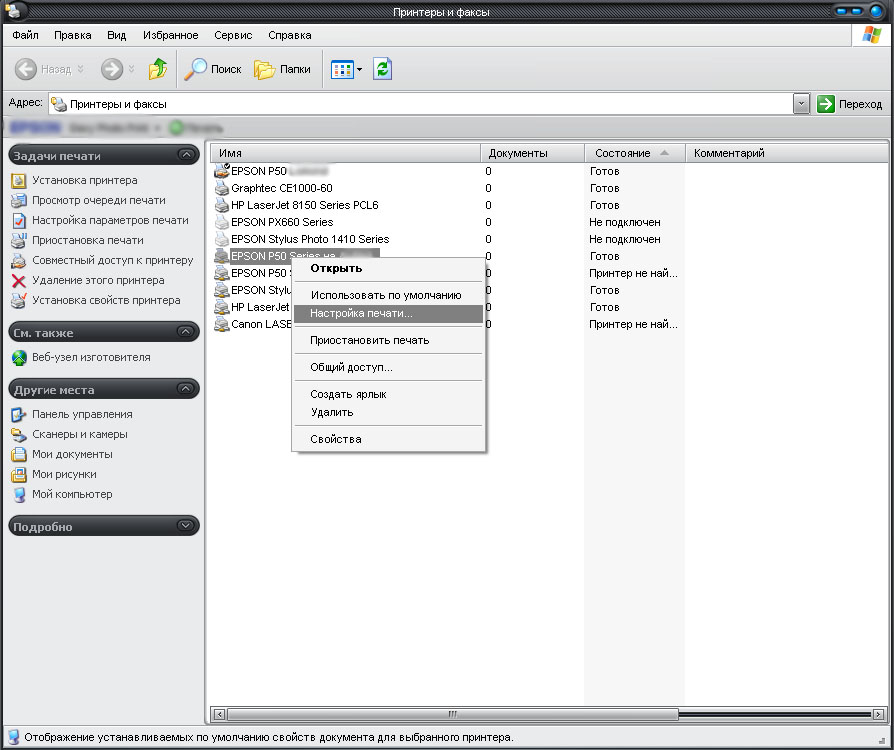Click the Forward green arrow icon

(x=112, y=69)
